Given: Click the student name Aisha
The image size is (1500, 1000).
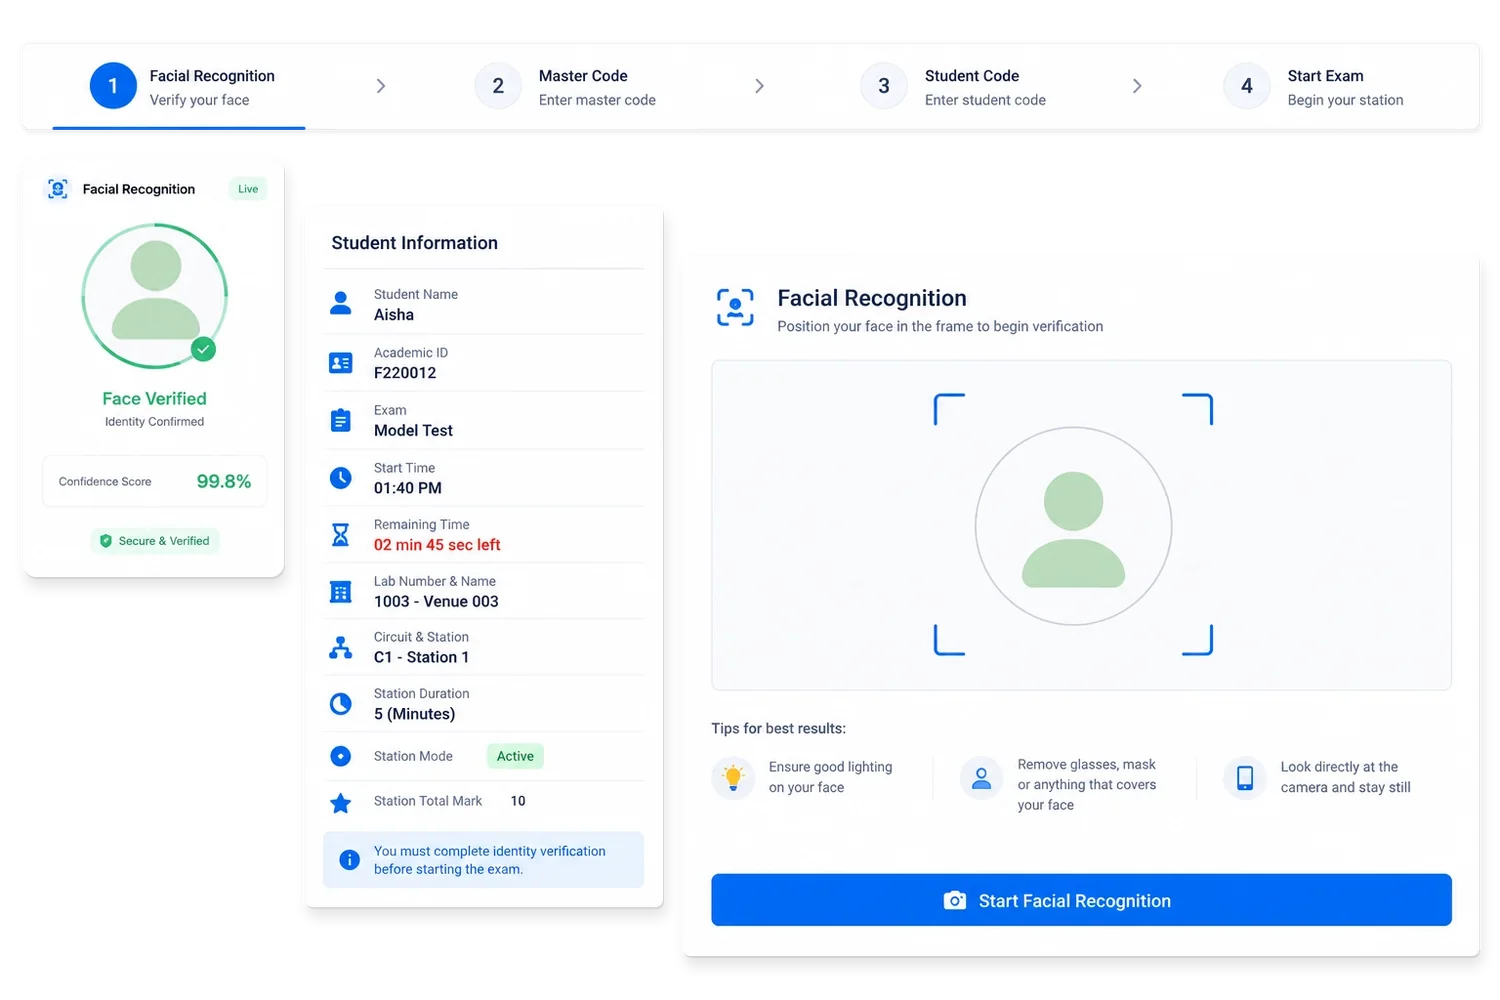Looking at the screenshot, I should coord(394,315).
